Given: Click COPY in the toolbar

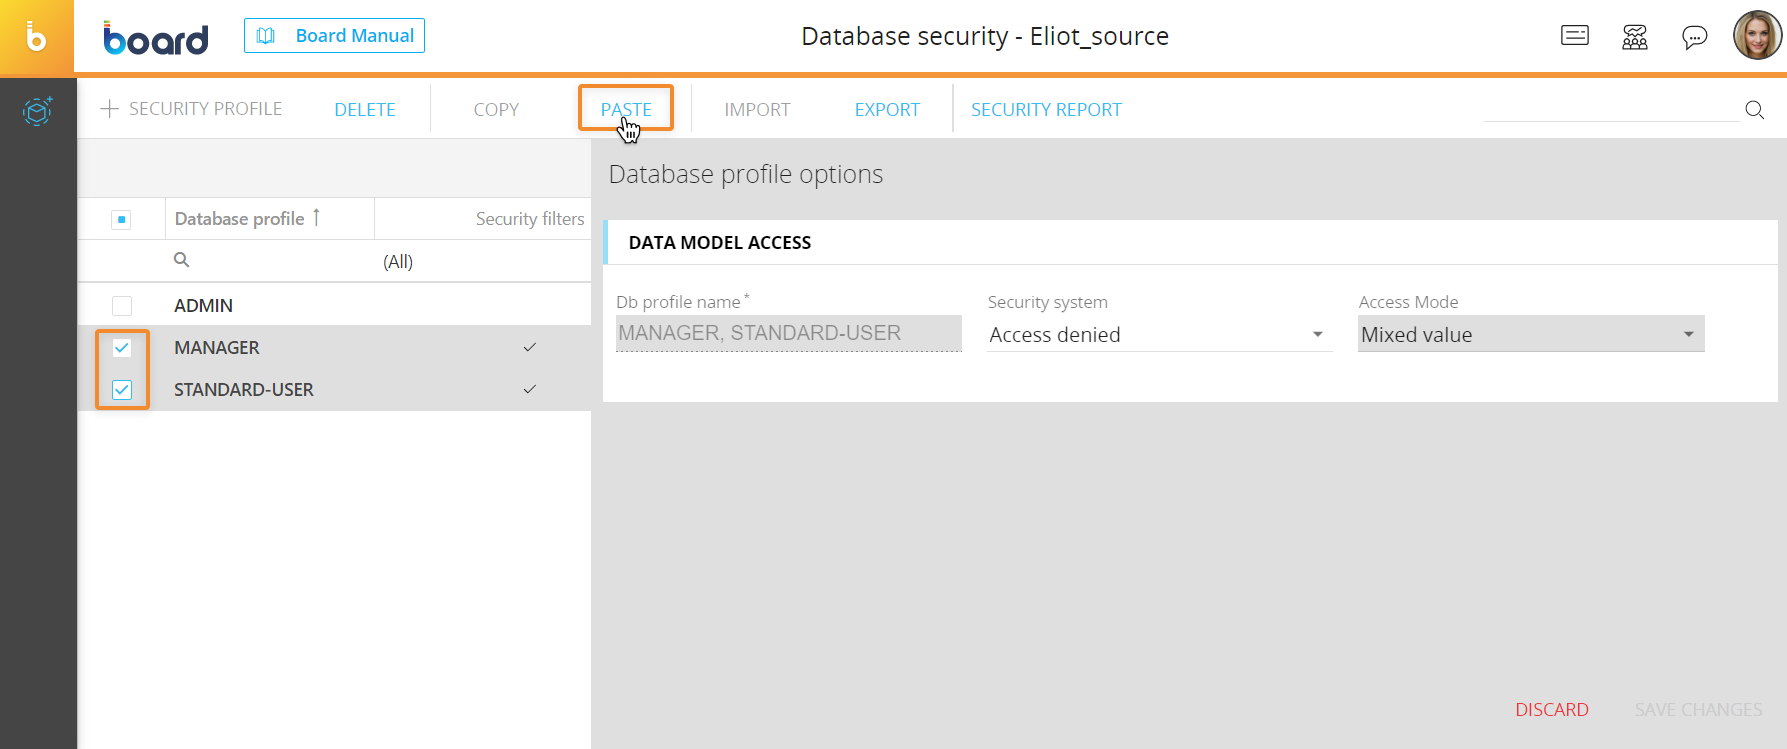Looking at the screenshot, I should tap(496, 110).
